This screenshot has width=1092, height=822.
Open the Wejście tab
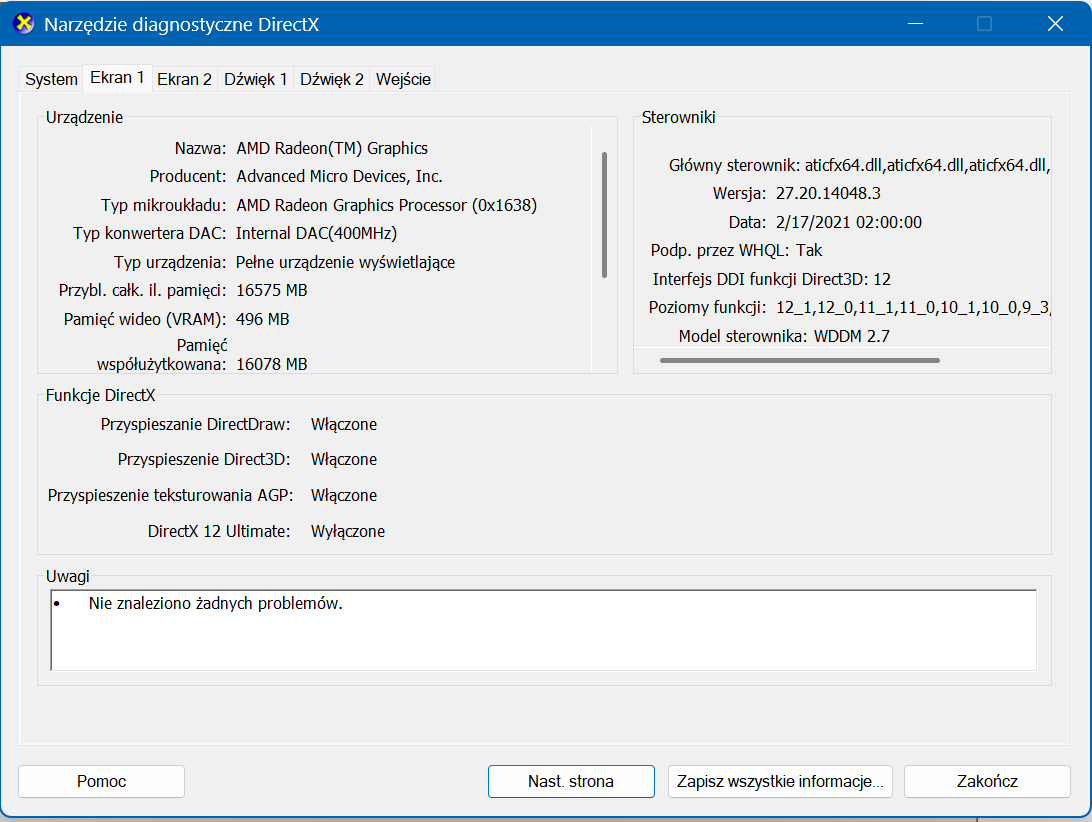pyautogui.click(x=403, y=79)
